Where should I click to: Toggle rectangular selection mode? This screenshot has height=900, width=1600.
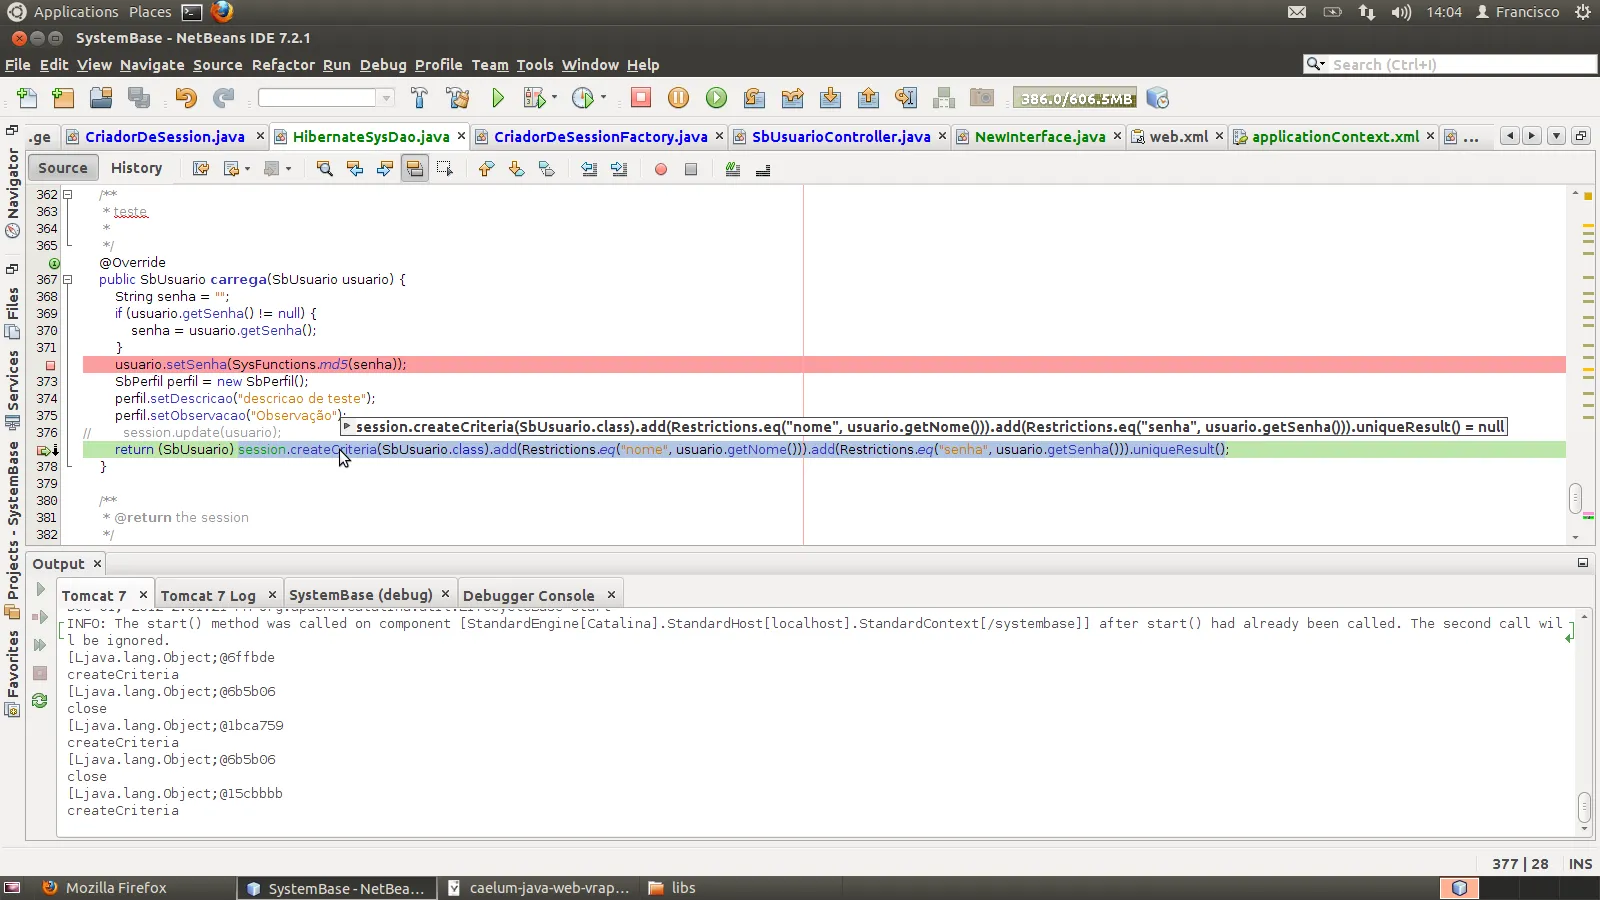pos(444,169)
